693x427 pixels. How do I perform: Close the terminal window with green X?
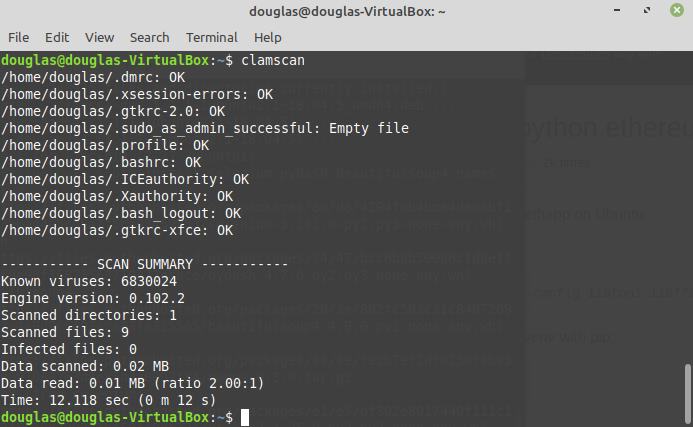(x=677, y=10)
